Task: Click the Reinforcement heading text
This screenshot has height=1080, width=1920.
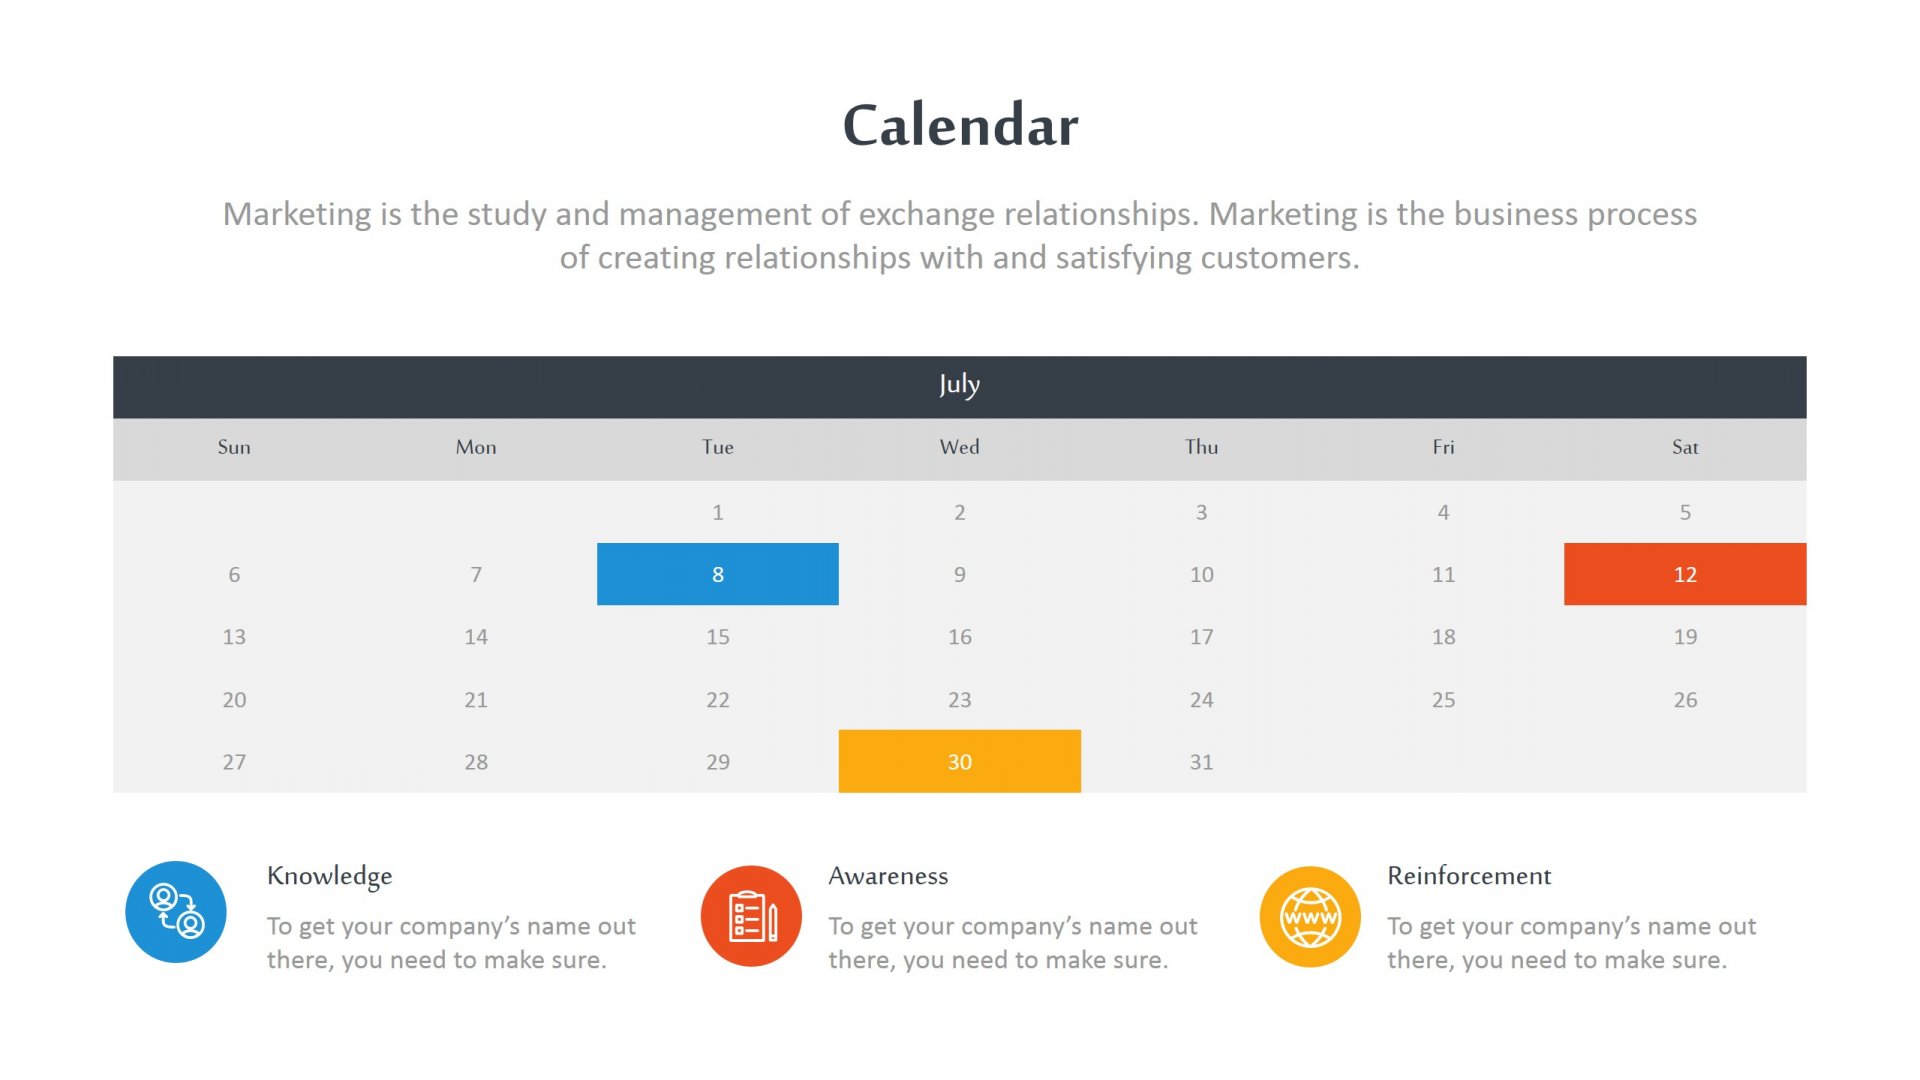Action: point(1468,876)
